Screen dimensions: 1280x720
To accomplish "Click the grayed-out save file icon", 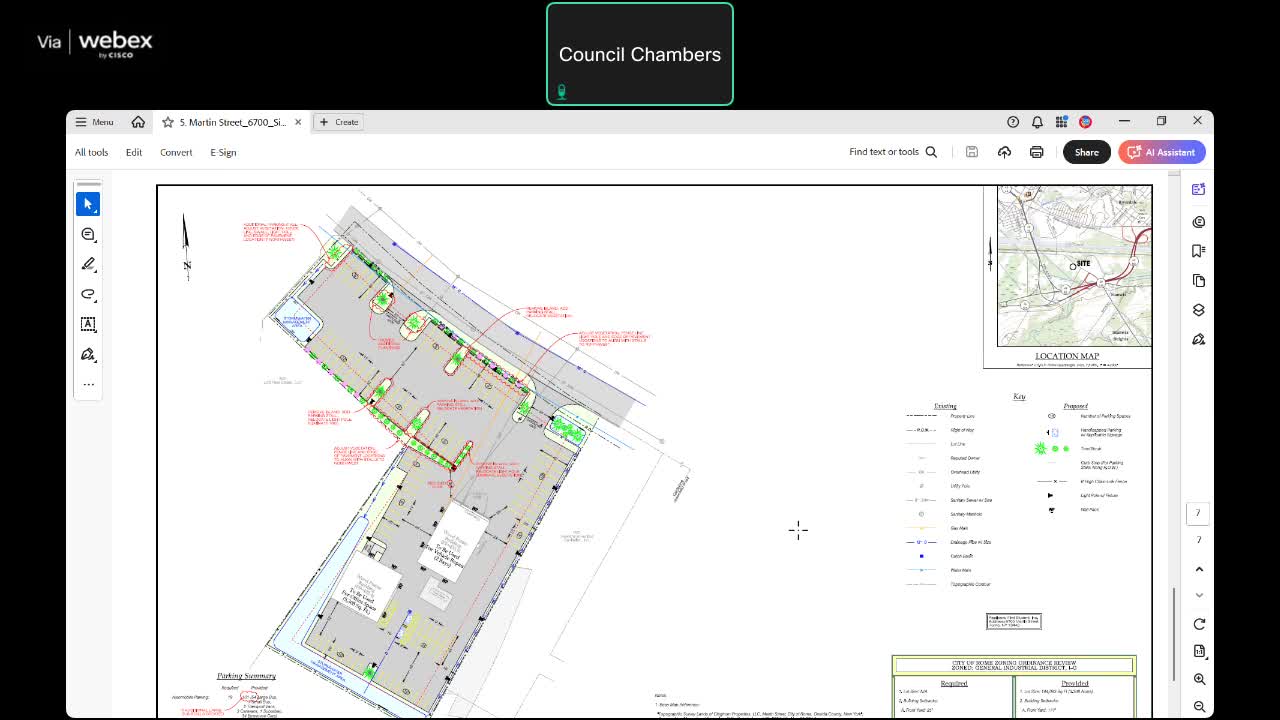I will click(971, 152).
